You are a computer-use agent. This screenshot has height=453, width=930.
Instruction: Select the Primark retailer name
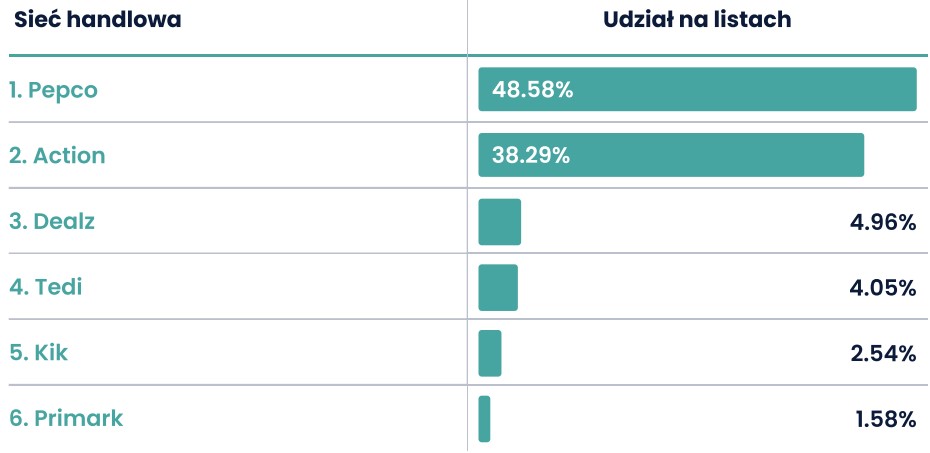coord(66,419)
